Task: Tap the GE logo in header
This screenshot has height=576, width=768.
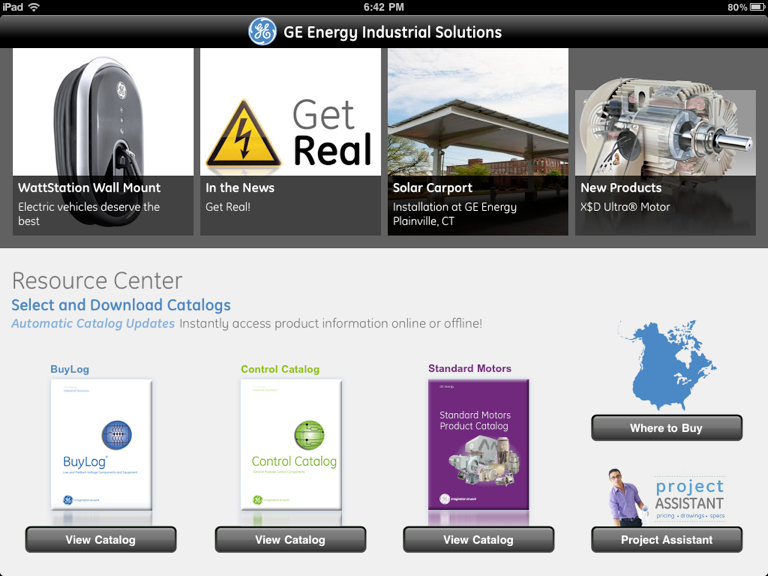Action: 262,32
